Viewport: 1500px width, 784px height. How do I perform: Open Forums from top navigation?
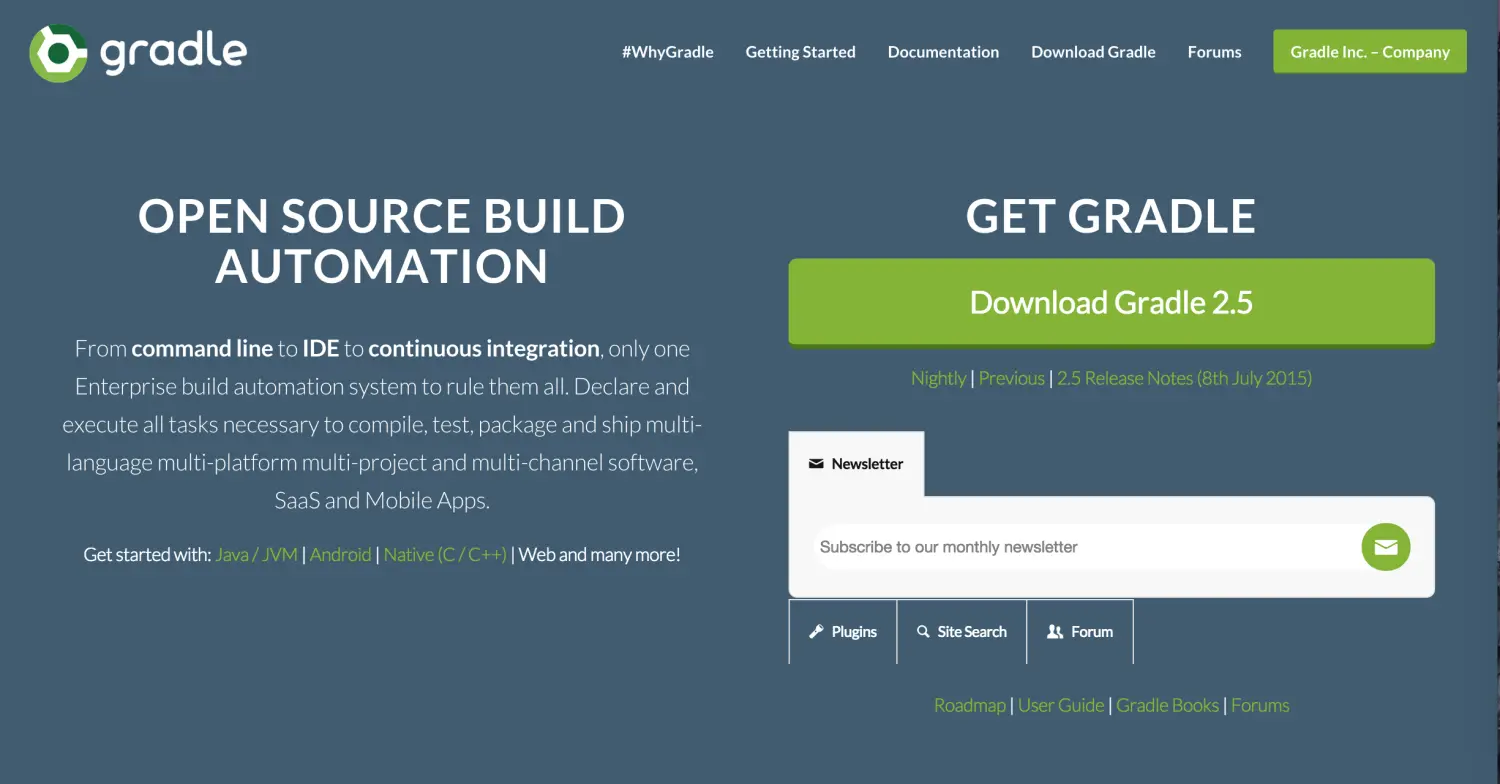(x=1214, y=52)
